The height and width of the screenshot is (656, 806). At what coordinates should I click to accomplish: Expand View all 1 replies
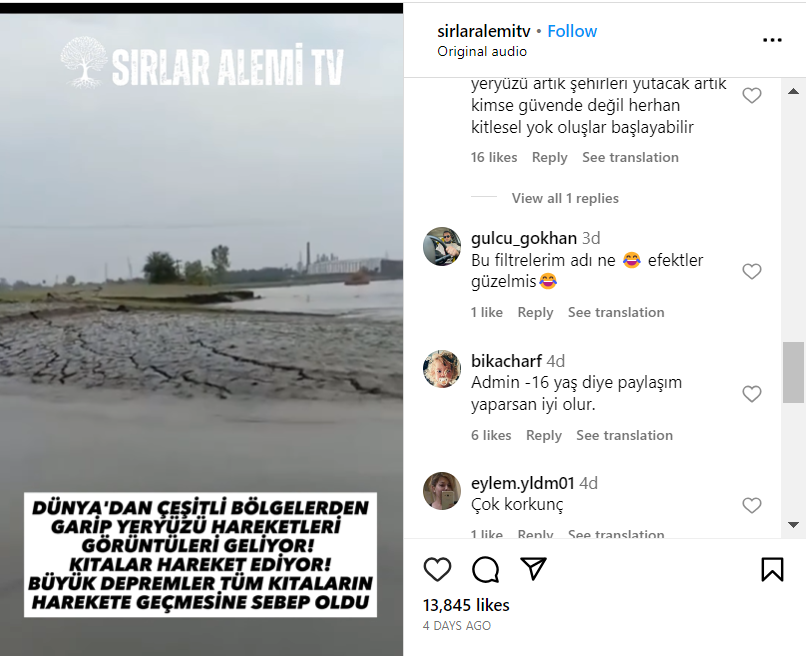[x=565, y=198]
